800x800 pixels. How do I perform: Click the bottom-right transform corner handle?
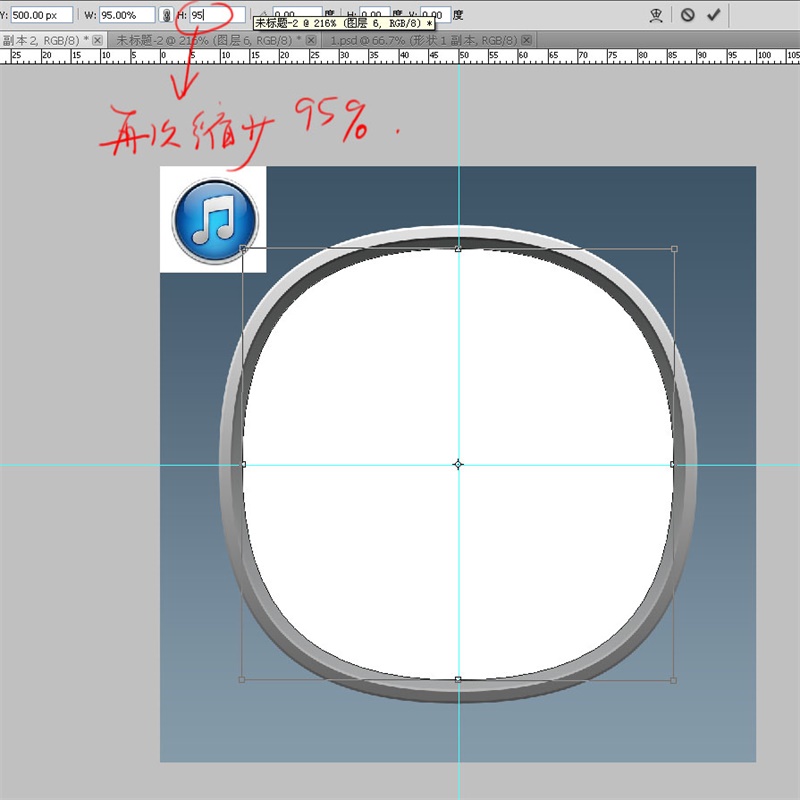click(674, 680)
